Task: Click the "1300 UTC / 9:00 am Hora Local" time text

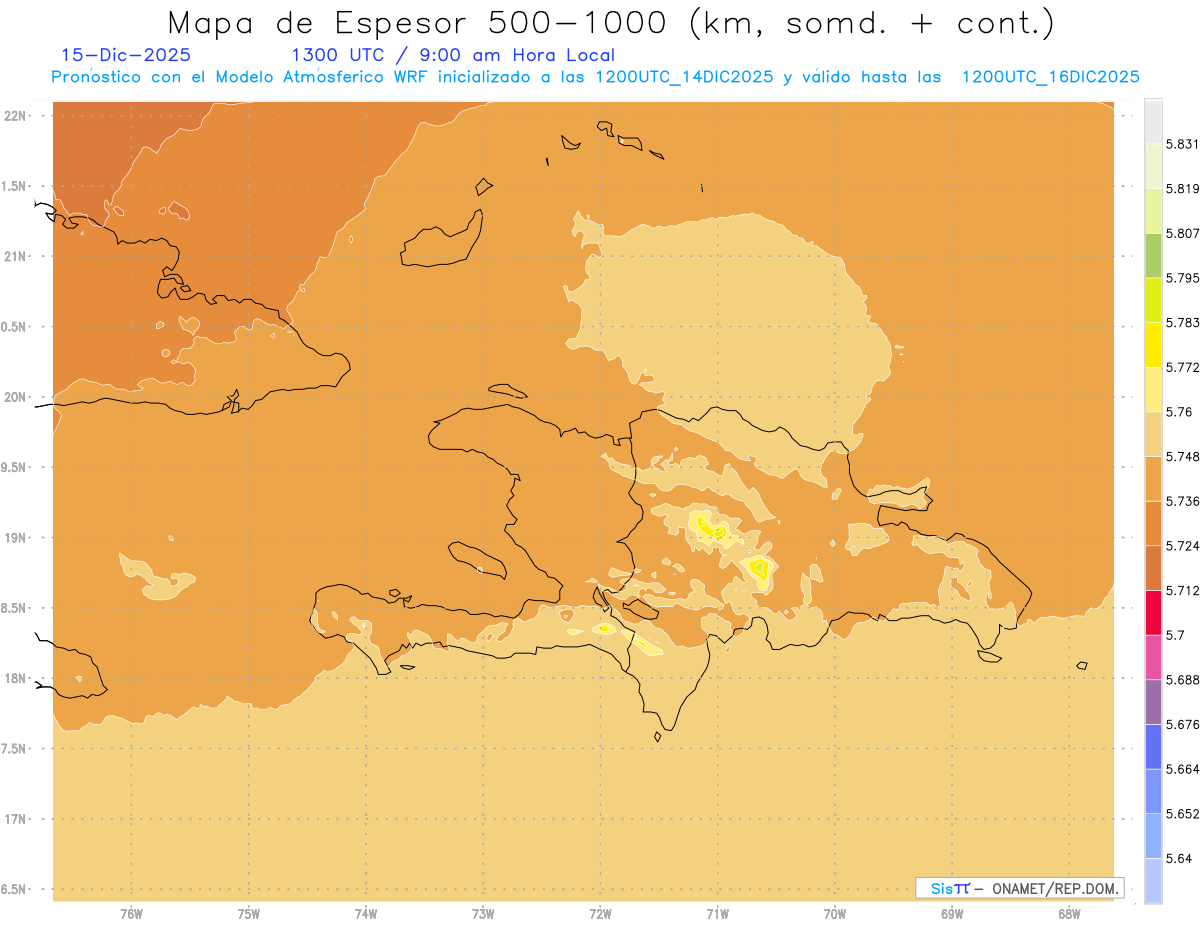Action: pyautogui.click(x=453, y=55)
